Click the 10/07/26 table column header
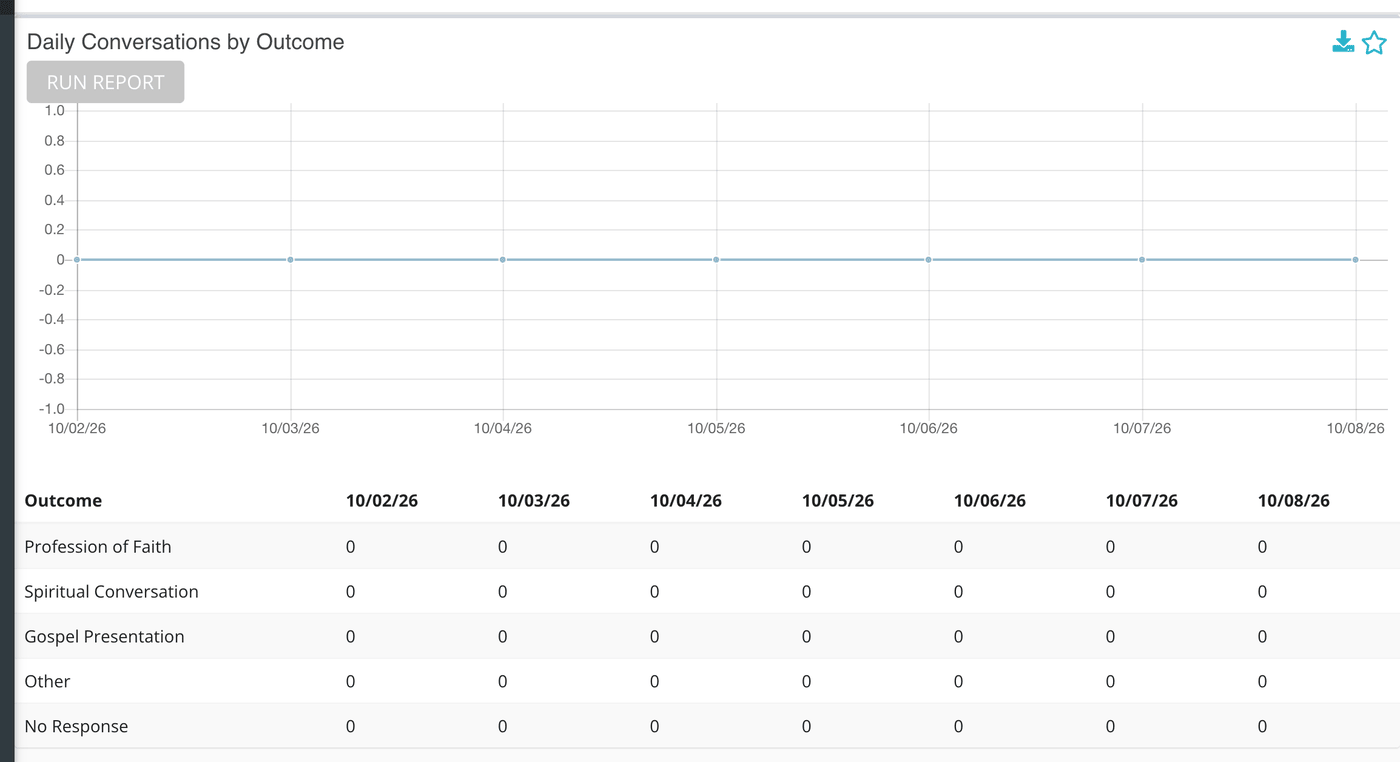The image size is (1400, 762). click(x=1142, y=501)
